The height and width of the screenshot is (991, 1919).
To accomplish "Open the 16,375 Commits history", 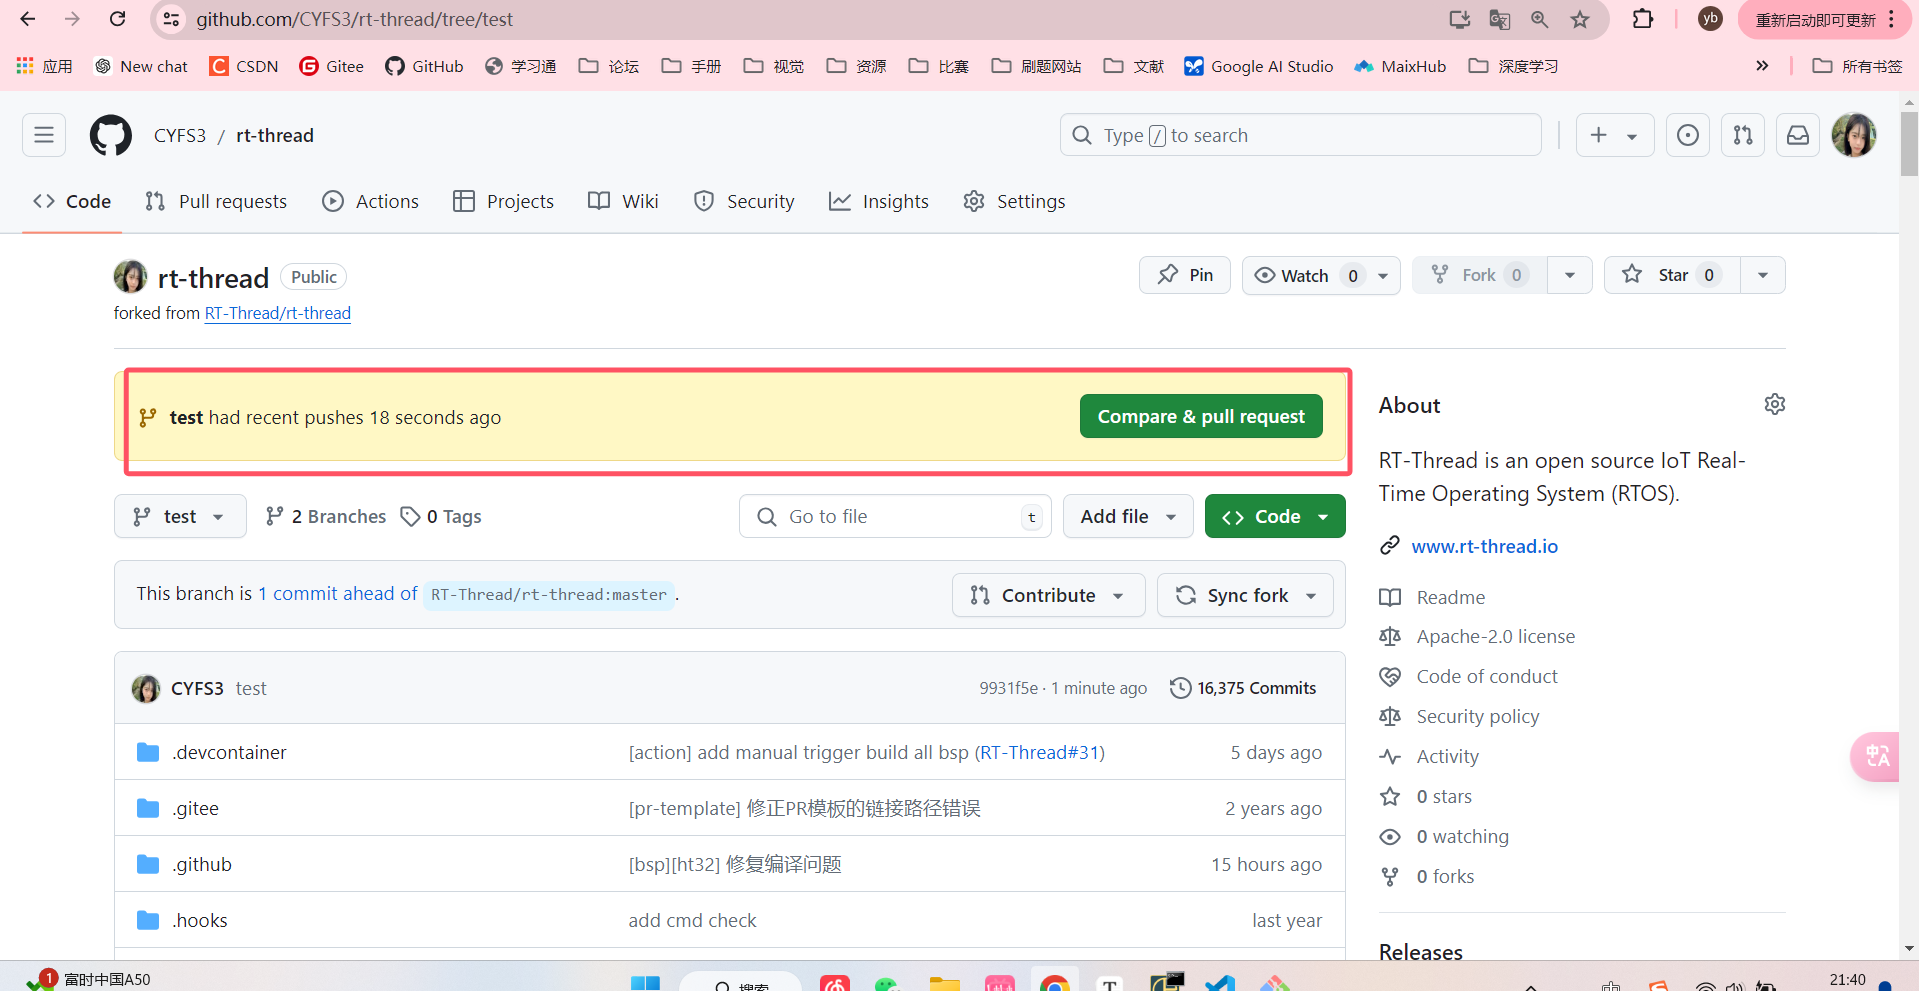I will click(1243, 688).
